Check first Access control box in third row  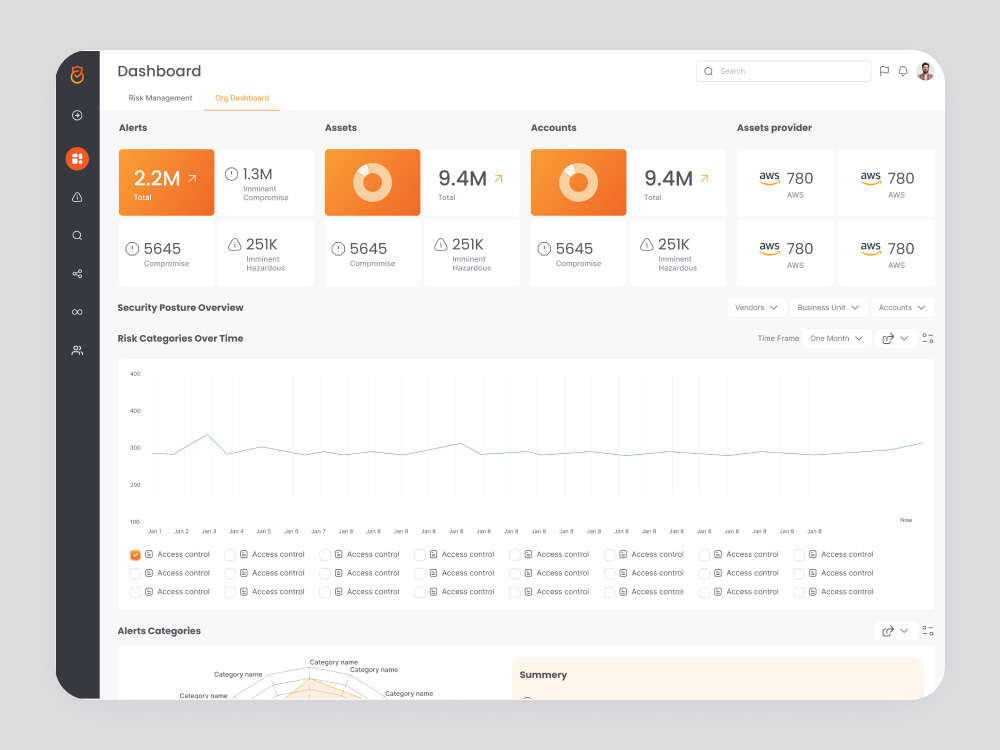pyautogui.click(x=135, y=592)
